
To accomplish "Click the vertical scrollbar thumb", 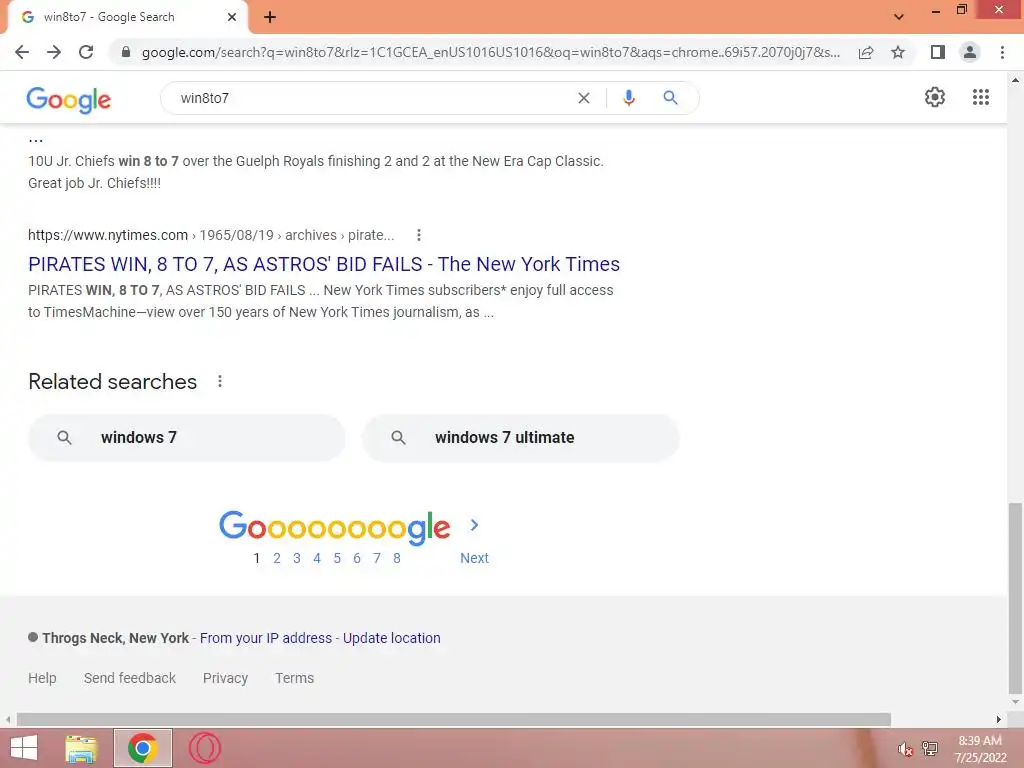I will [1015, 598].
